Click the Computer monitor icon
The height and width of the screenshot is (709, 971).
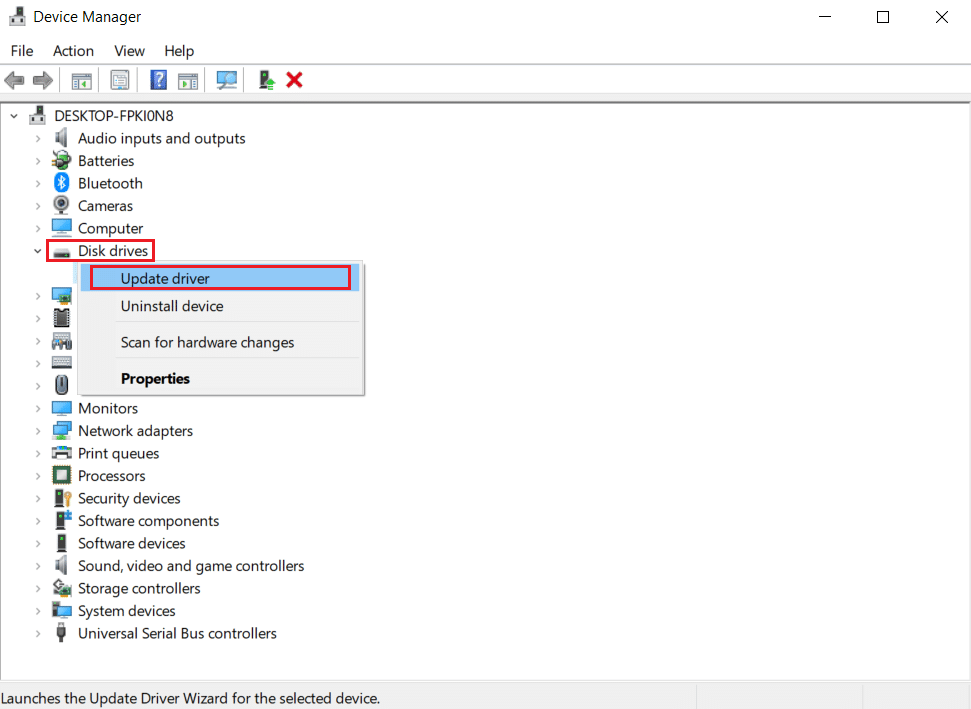[61, 228]
